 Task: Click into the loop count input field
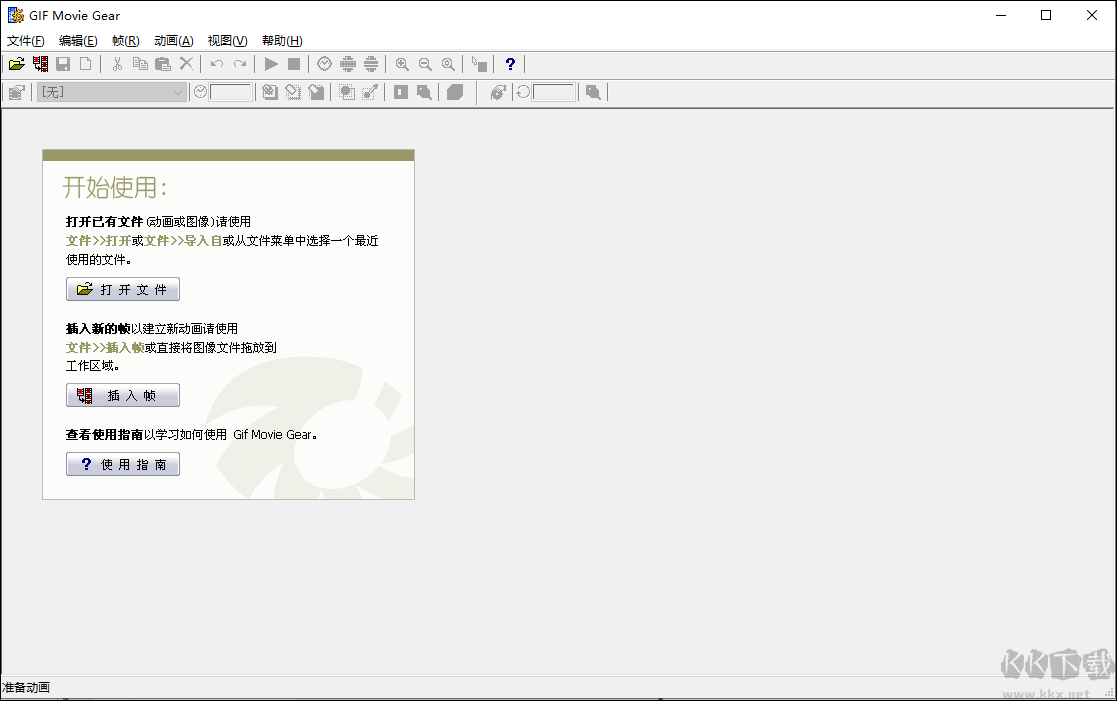click(x=554, y=92)
